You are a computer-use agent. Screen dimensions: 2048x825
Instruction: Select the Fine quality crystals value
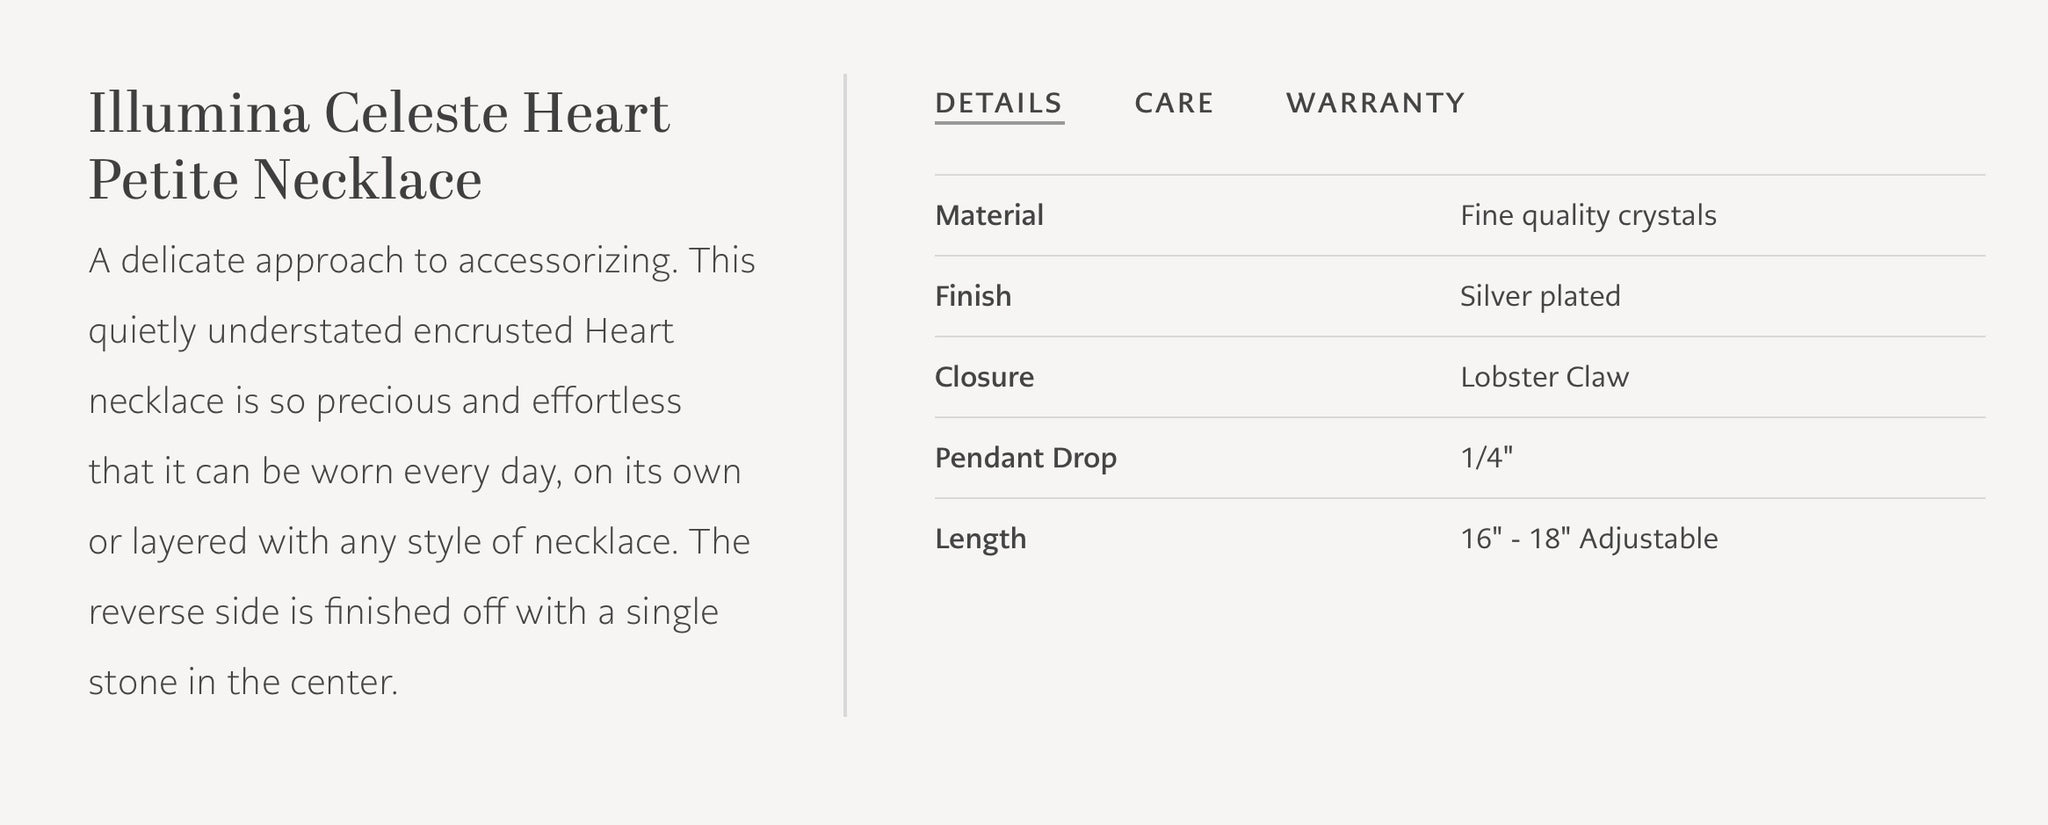1587,215
